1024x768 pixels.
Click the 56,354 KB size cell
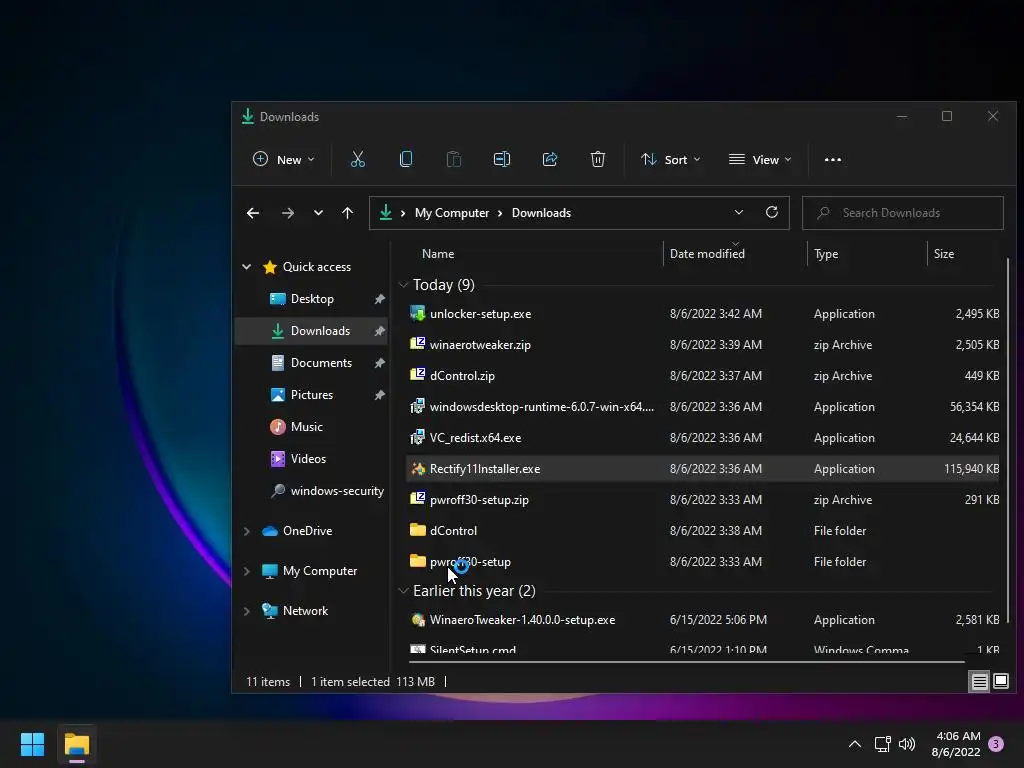(x=974, y=407)
